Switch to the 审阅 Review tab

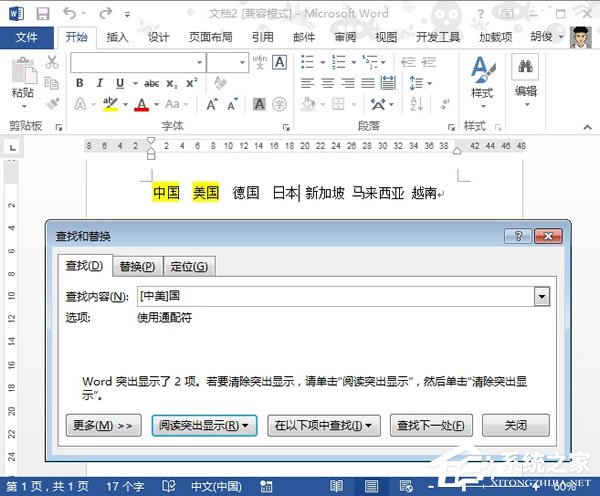(345, 37)
